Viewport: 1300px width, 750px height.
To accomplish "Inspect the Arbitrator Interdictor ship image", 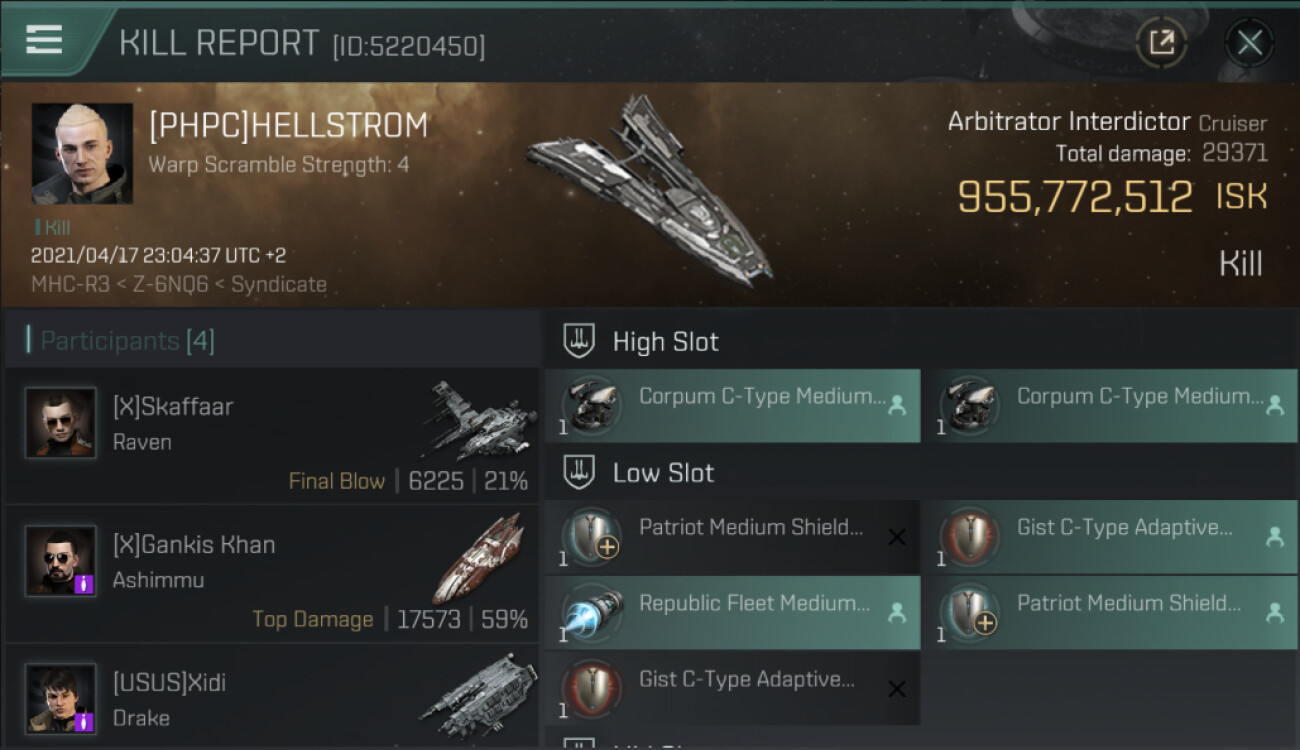I will point(650,190).
